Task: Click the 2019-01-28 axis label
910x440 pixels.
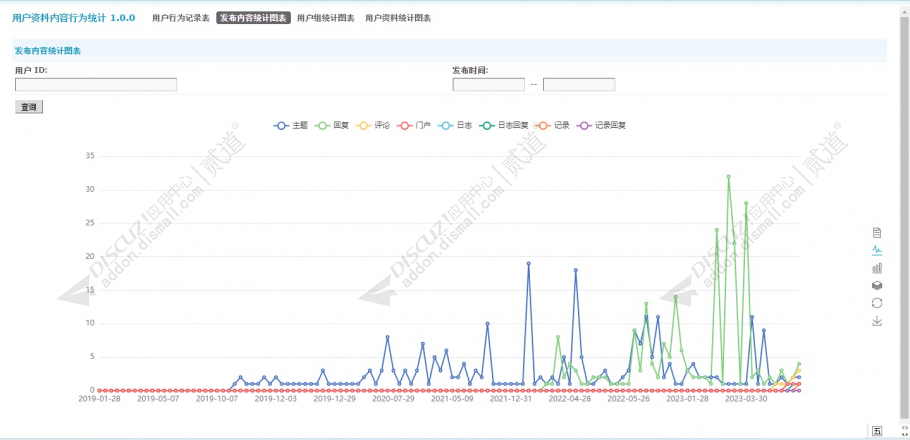Action: point(98,399)
